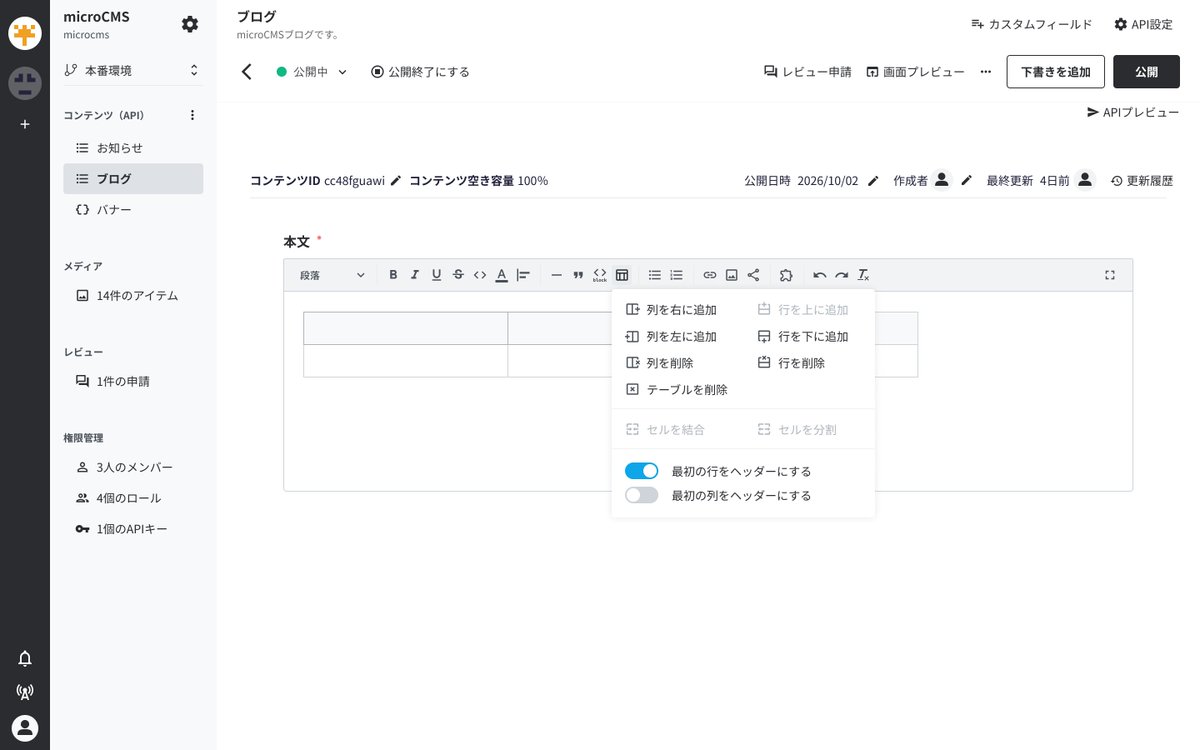This screenshot has width=1200, height=750.
Task: Insert a horizontal rule
Action: point(557,275)
